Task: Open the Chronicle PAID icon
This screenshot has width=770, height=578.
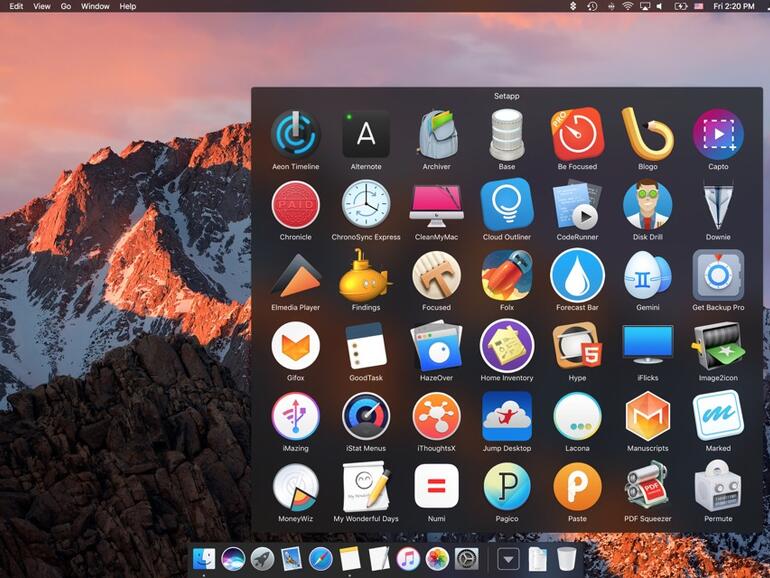Action: 296,205
